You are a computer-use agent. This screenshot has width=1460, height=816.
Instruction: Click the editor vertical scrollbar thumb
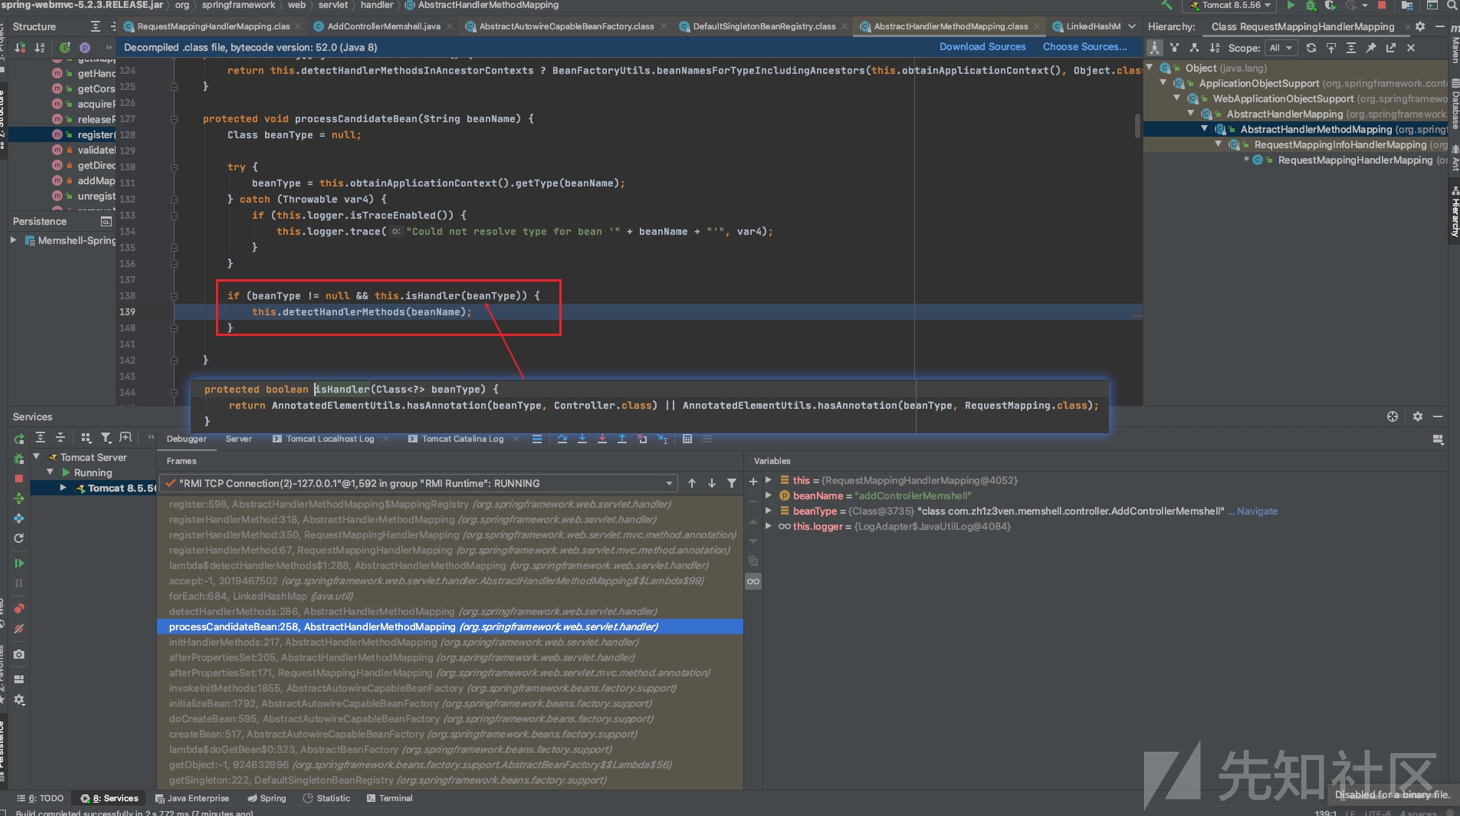coord(1138,125)
